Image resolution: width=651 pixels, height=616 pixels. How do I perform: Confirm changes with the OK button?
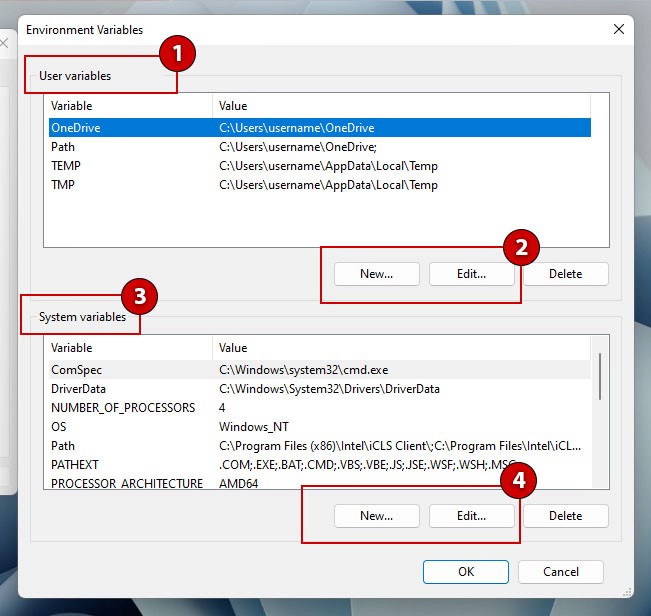pyautogui.click(x=466, y=572)
